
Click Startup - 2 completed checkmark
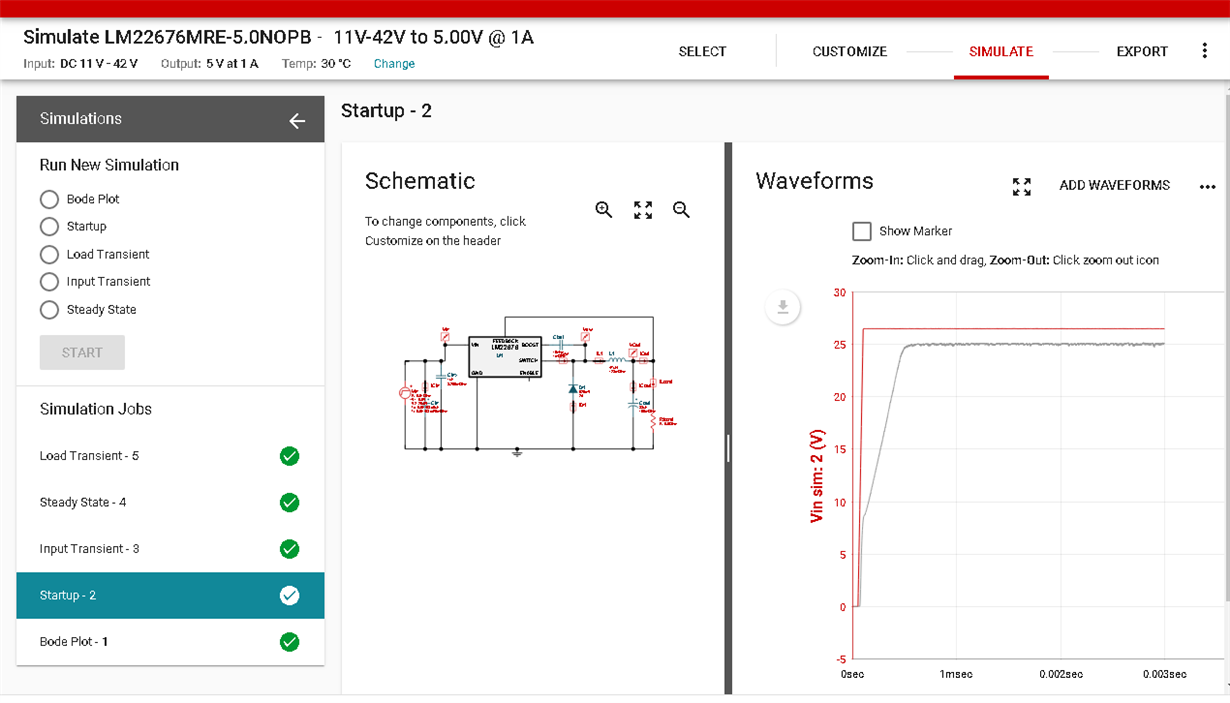coord(289,595)
